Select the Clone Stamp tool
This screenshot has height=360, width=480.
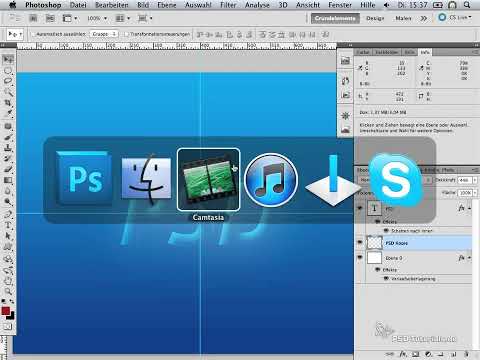point(8,148)
